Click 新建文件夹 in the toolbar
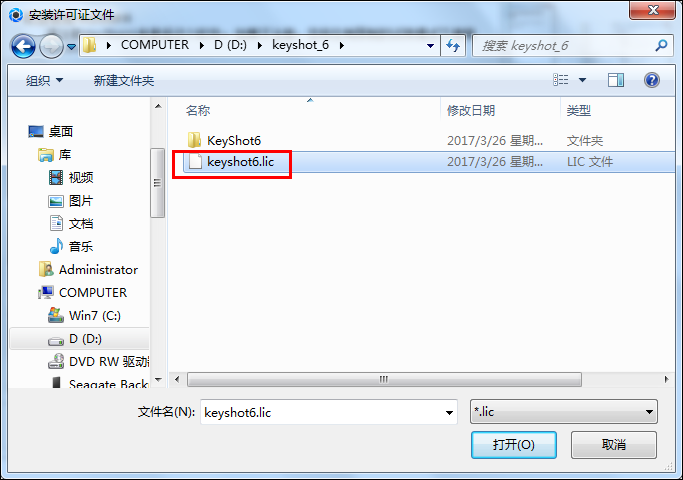683x480 pixels. (124, 81)
